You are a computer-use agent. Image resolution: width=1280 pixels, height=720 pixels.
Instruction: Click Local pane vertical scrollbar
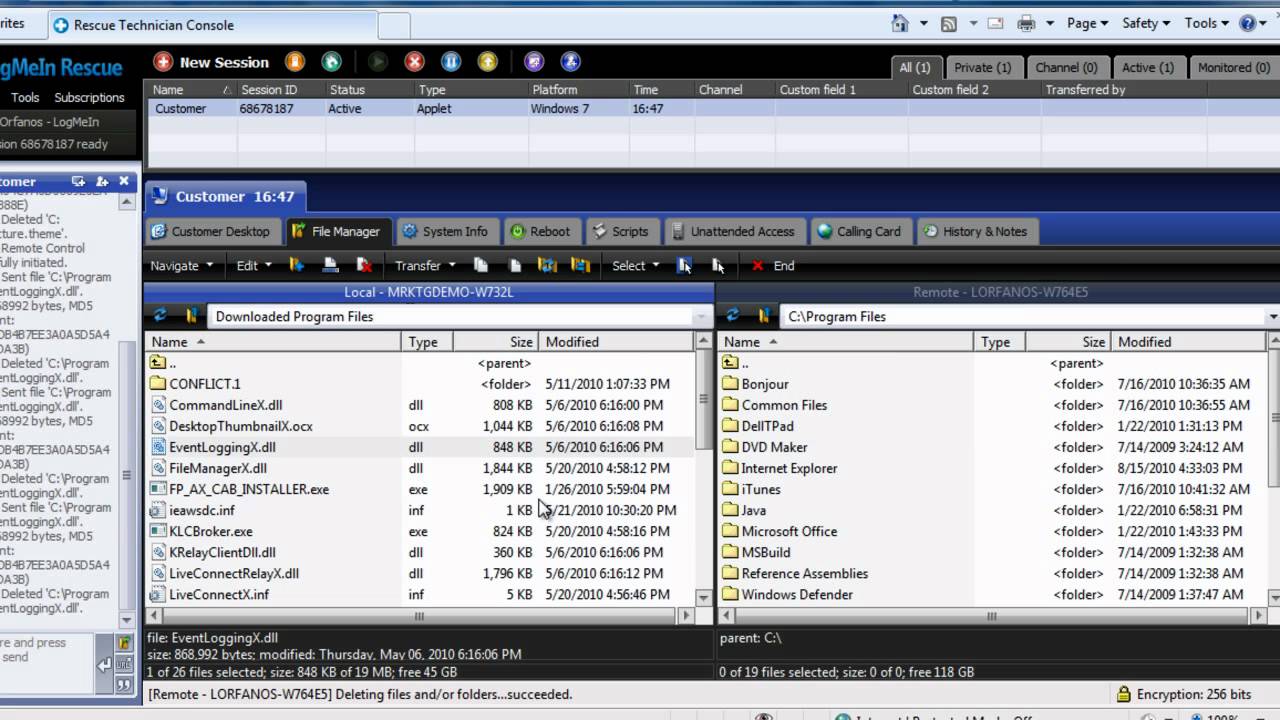click(x=703, y=467)
